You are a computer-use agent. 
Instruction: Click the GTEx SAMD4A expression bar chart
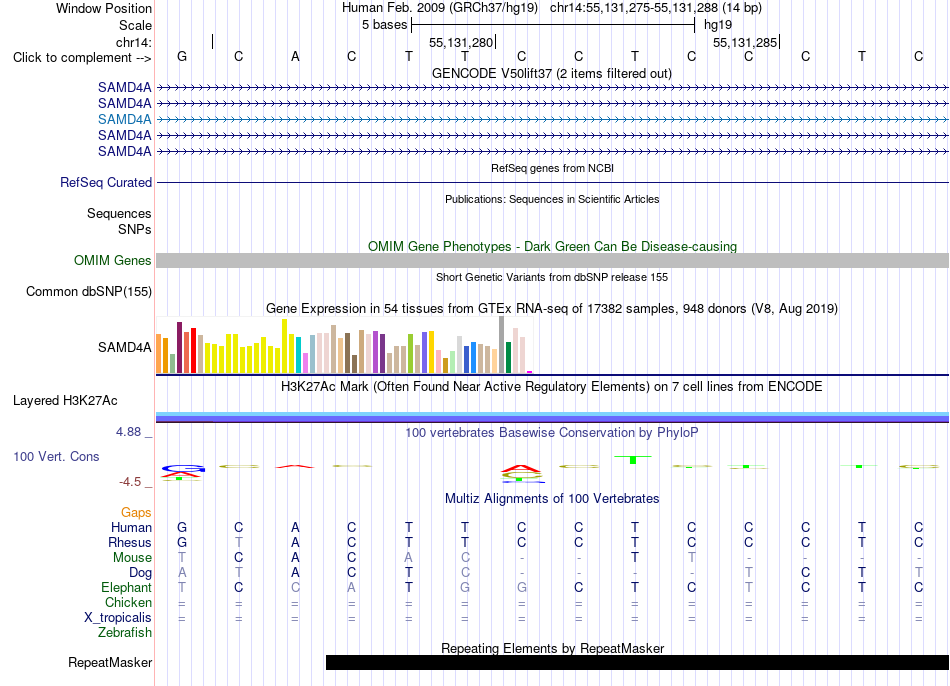coord(344,345)
